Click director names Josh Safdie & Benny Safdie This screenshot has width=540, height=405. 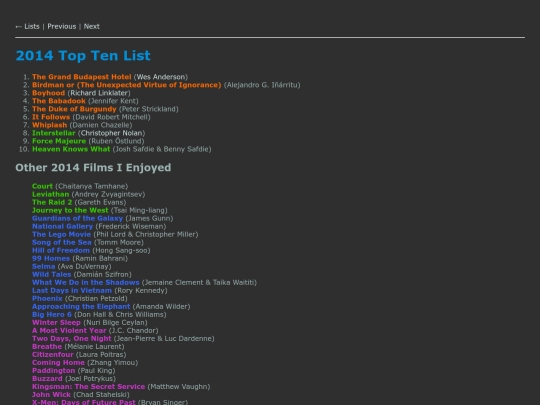click(x=162, y=149)
